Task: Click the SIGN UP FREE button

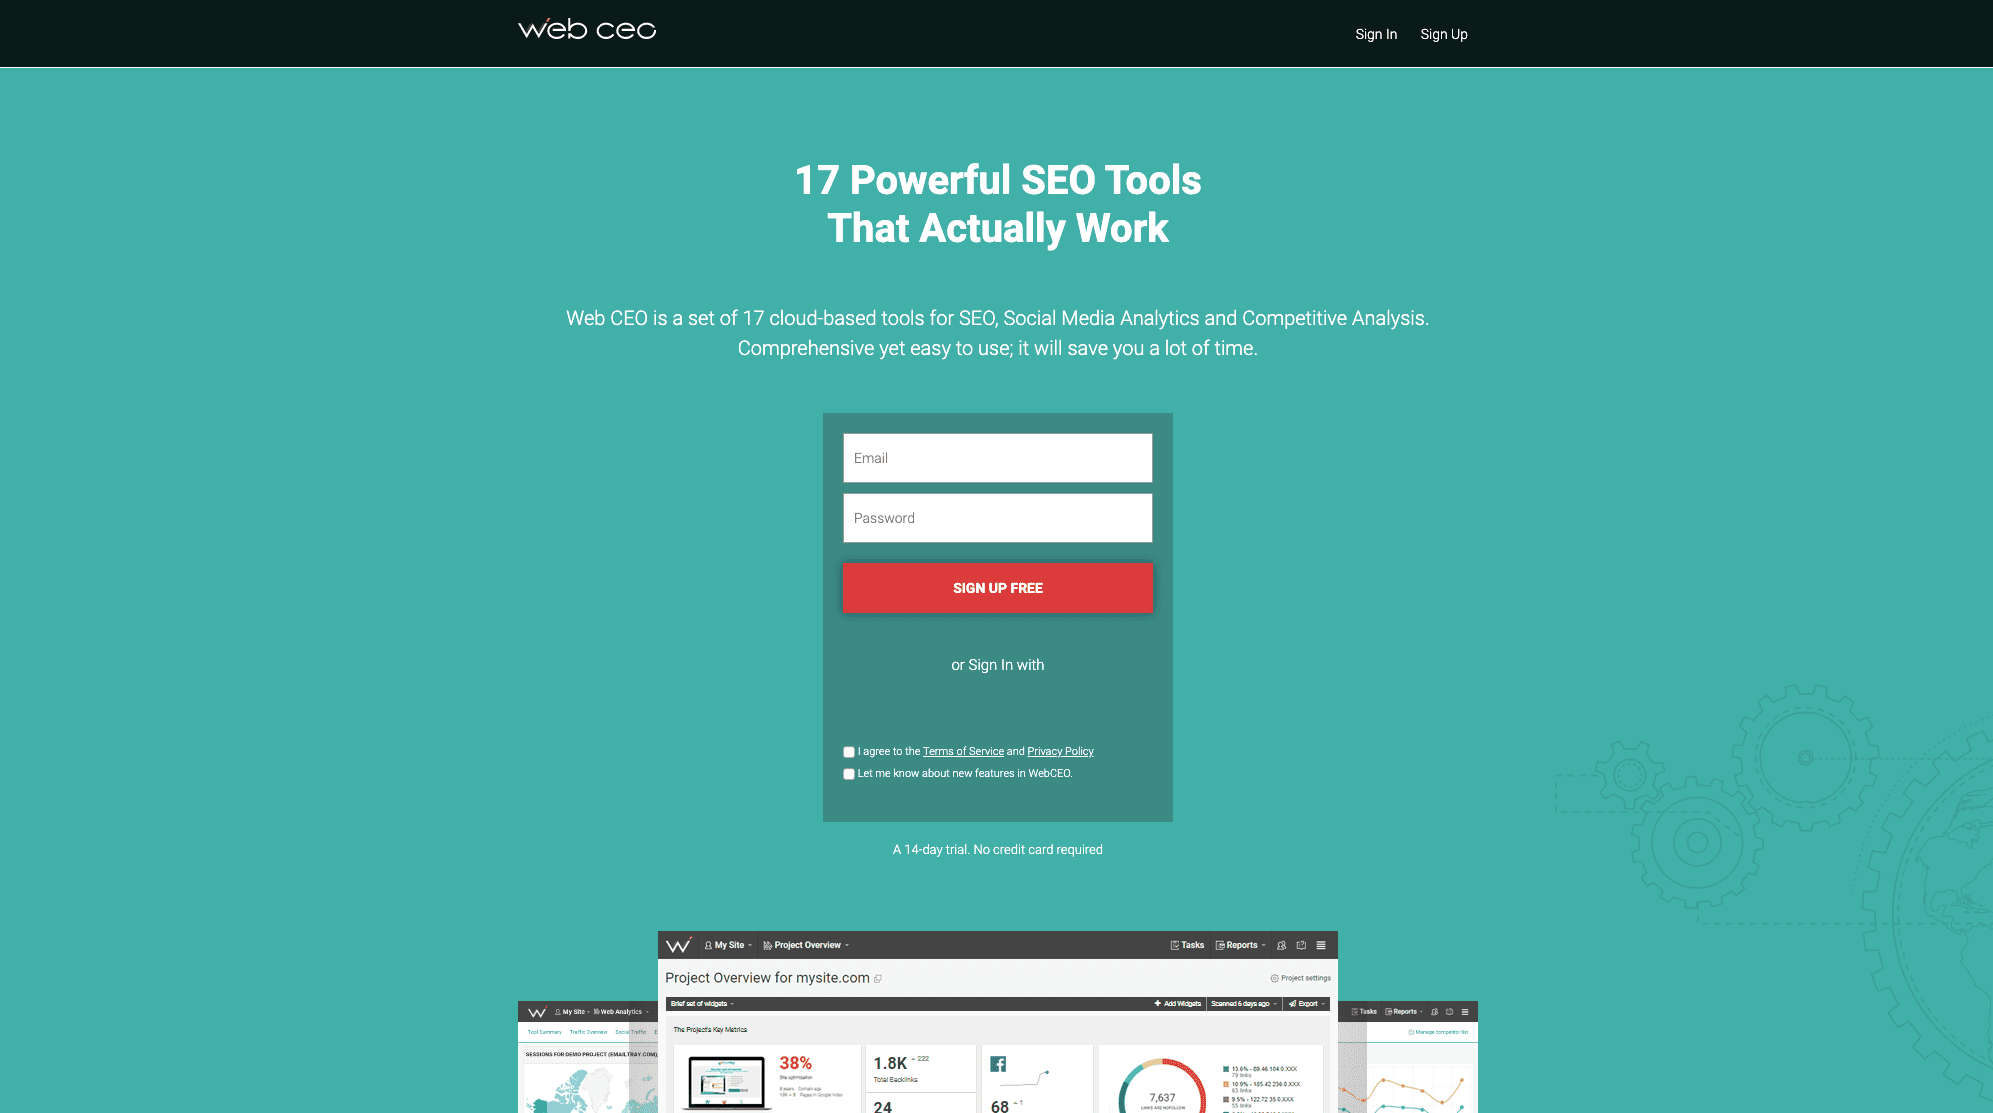Action: (x=996, y=587)
